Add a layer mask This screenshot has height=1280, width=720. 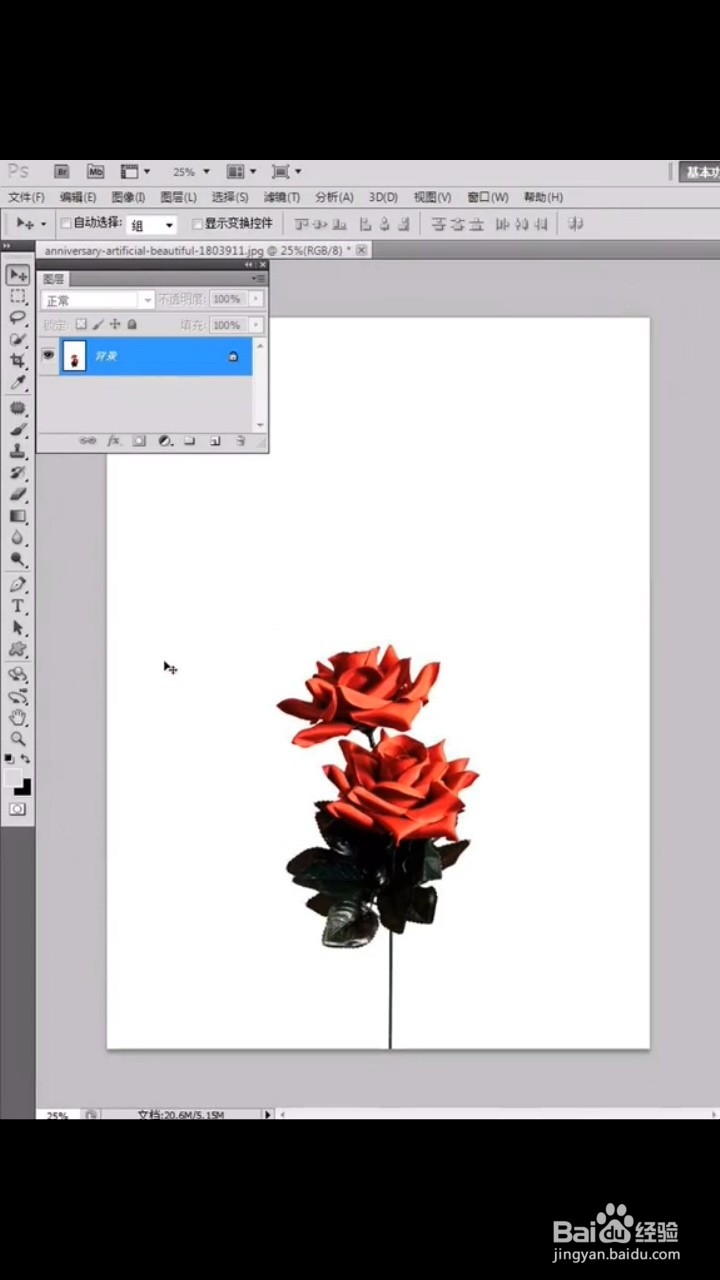(x=139, y=441)
